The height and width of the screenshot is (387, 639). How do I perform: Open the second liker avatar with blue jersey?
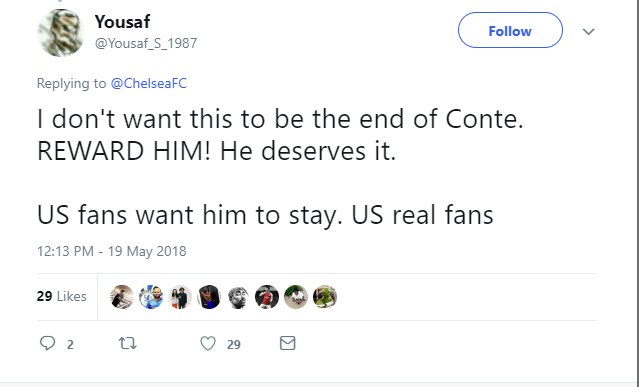(x=151, y=297)
